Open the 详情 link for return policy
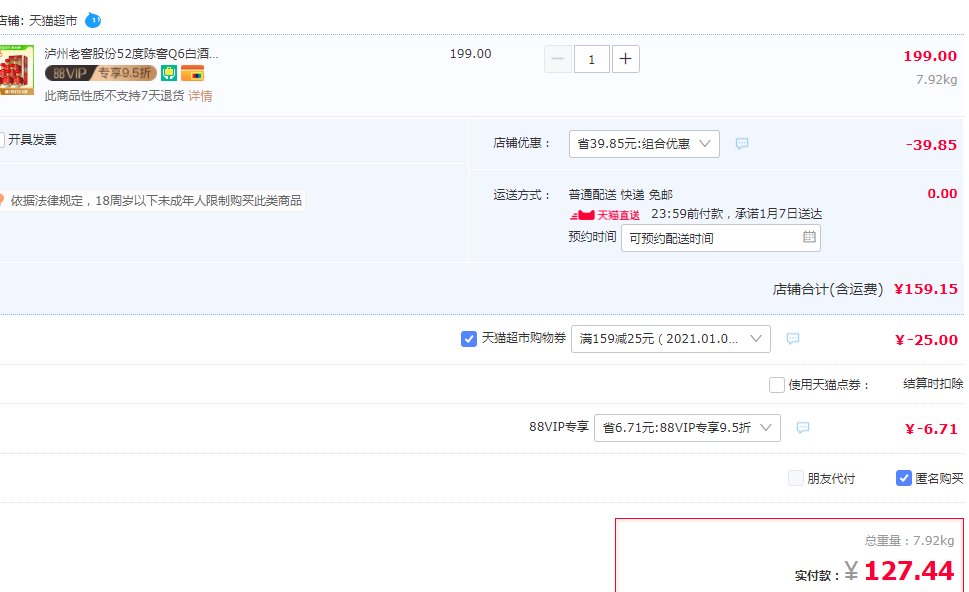 [200, 96]
